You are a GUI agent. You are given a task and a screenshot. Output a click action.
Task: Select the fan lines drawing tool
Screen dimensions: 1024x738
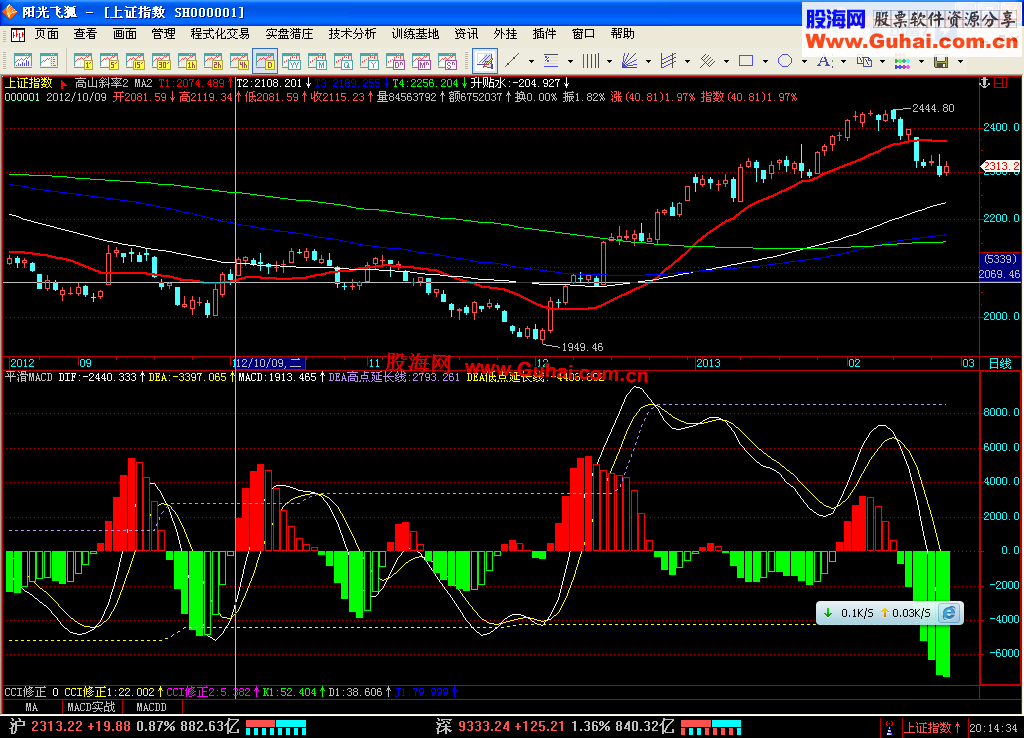click(x=630, y=61)
